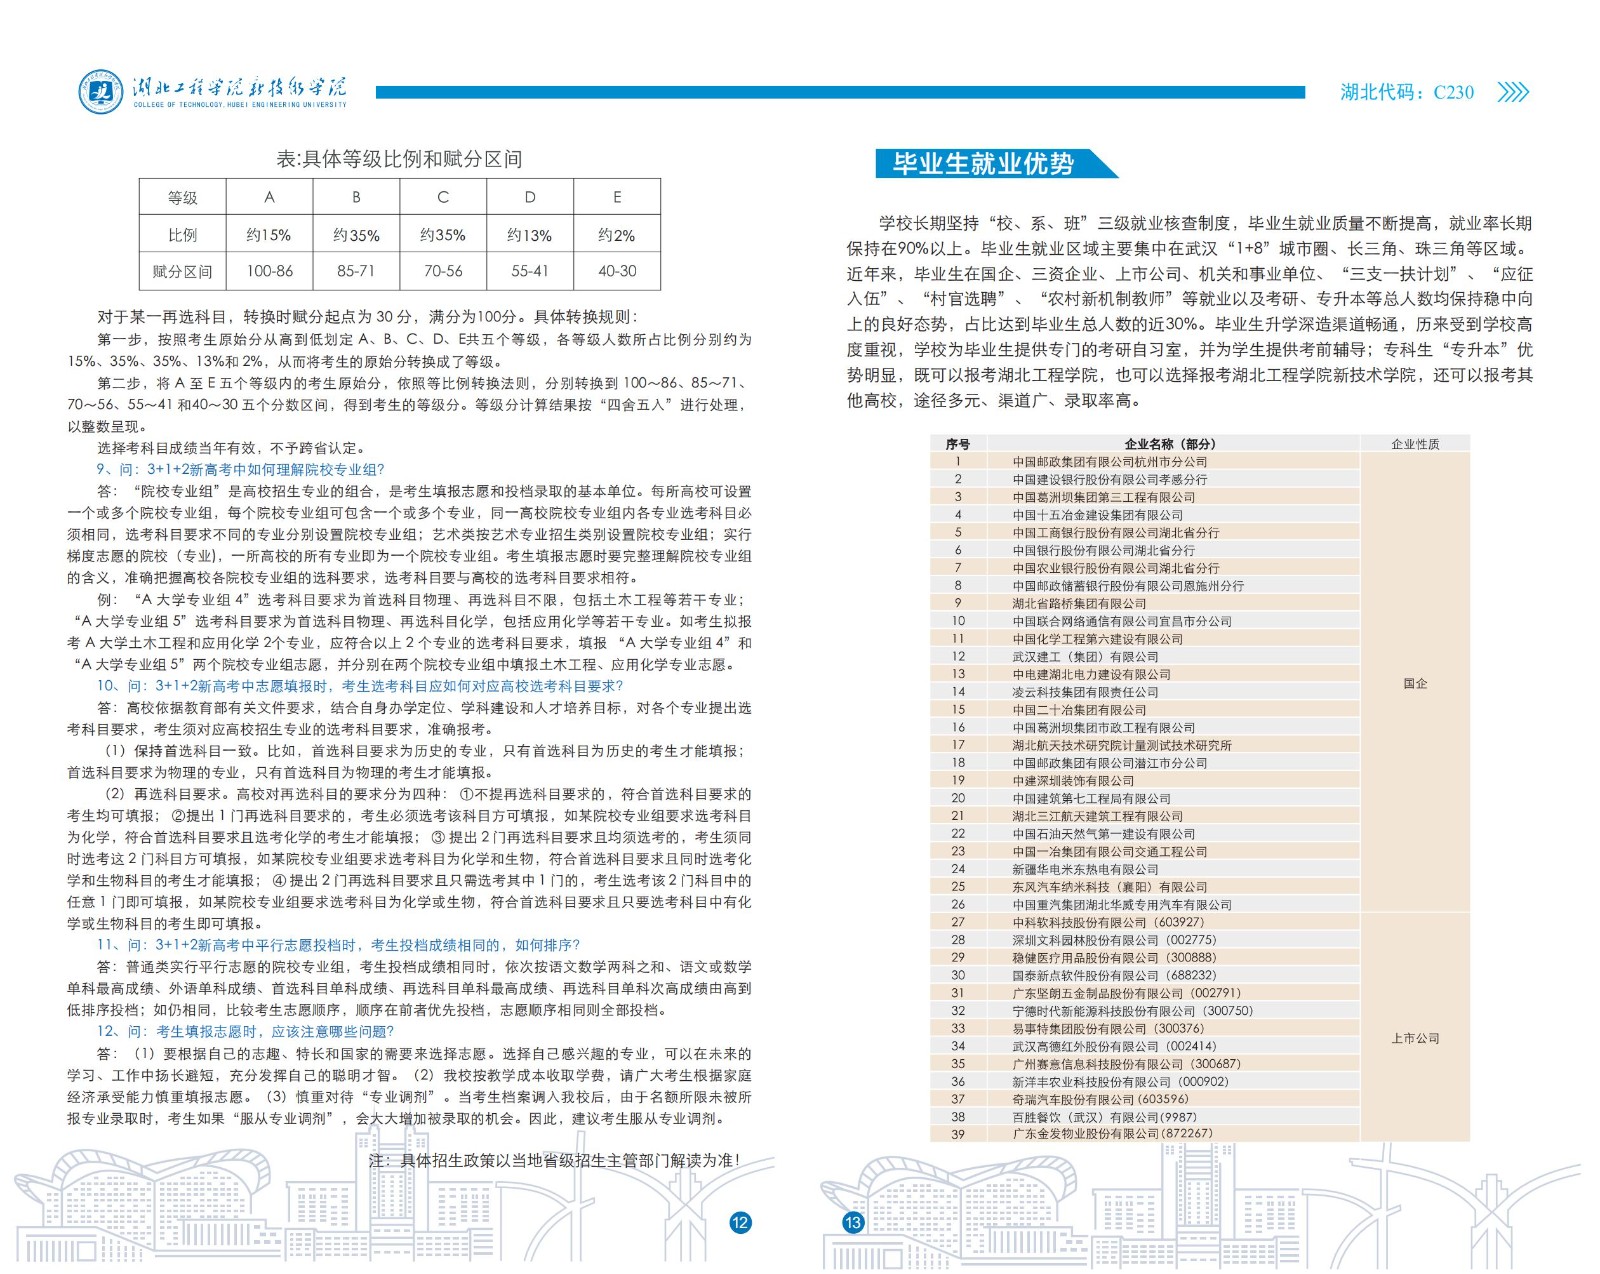Click the '企业性质' table header
Screen dimensions: 1600x1274
tap(1415, 444)
